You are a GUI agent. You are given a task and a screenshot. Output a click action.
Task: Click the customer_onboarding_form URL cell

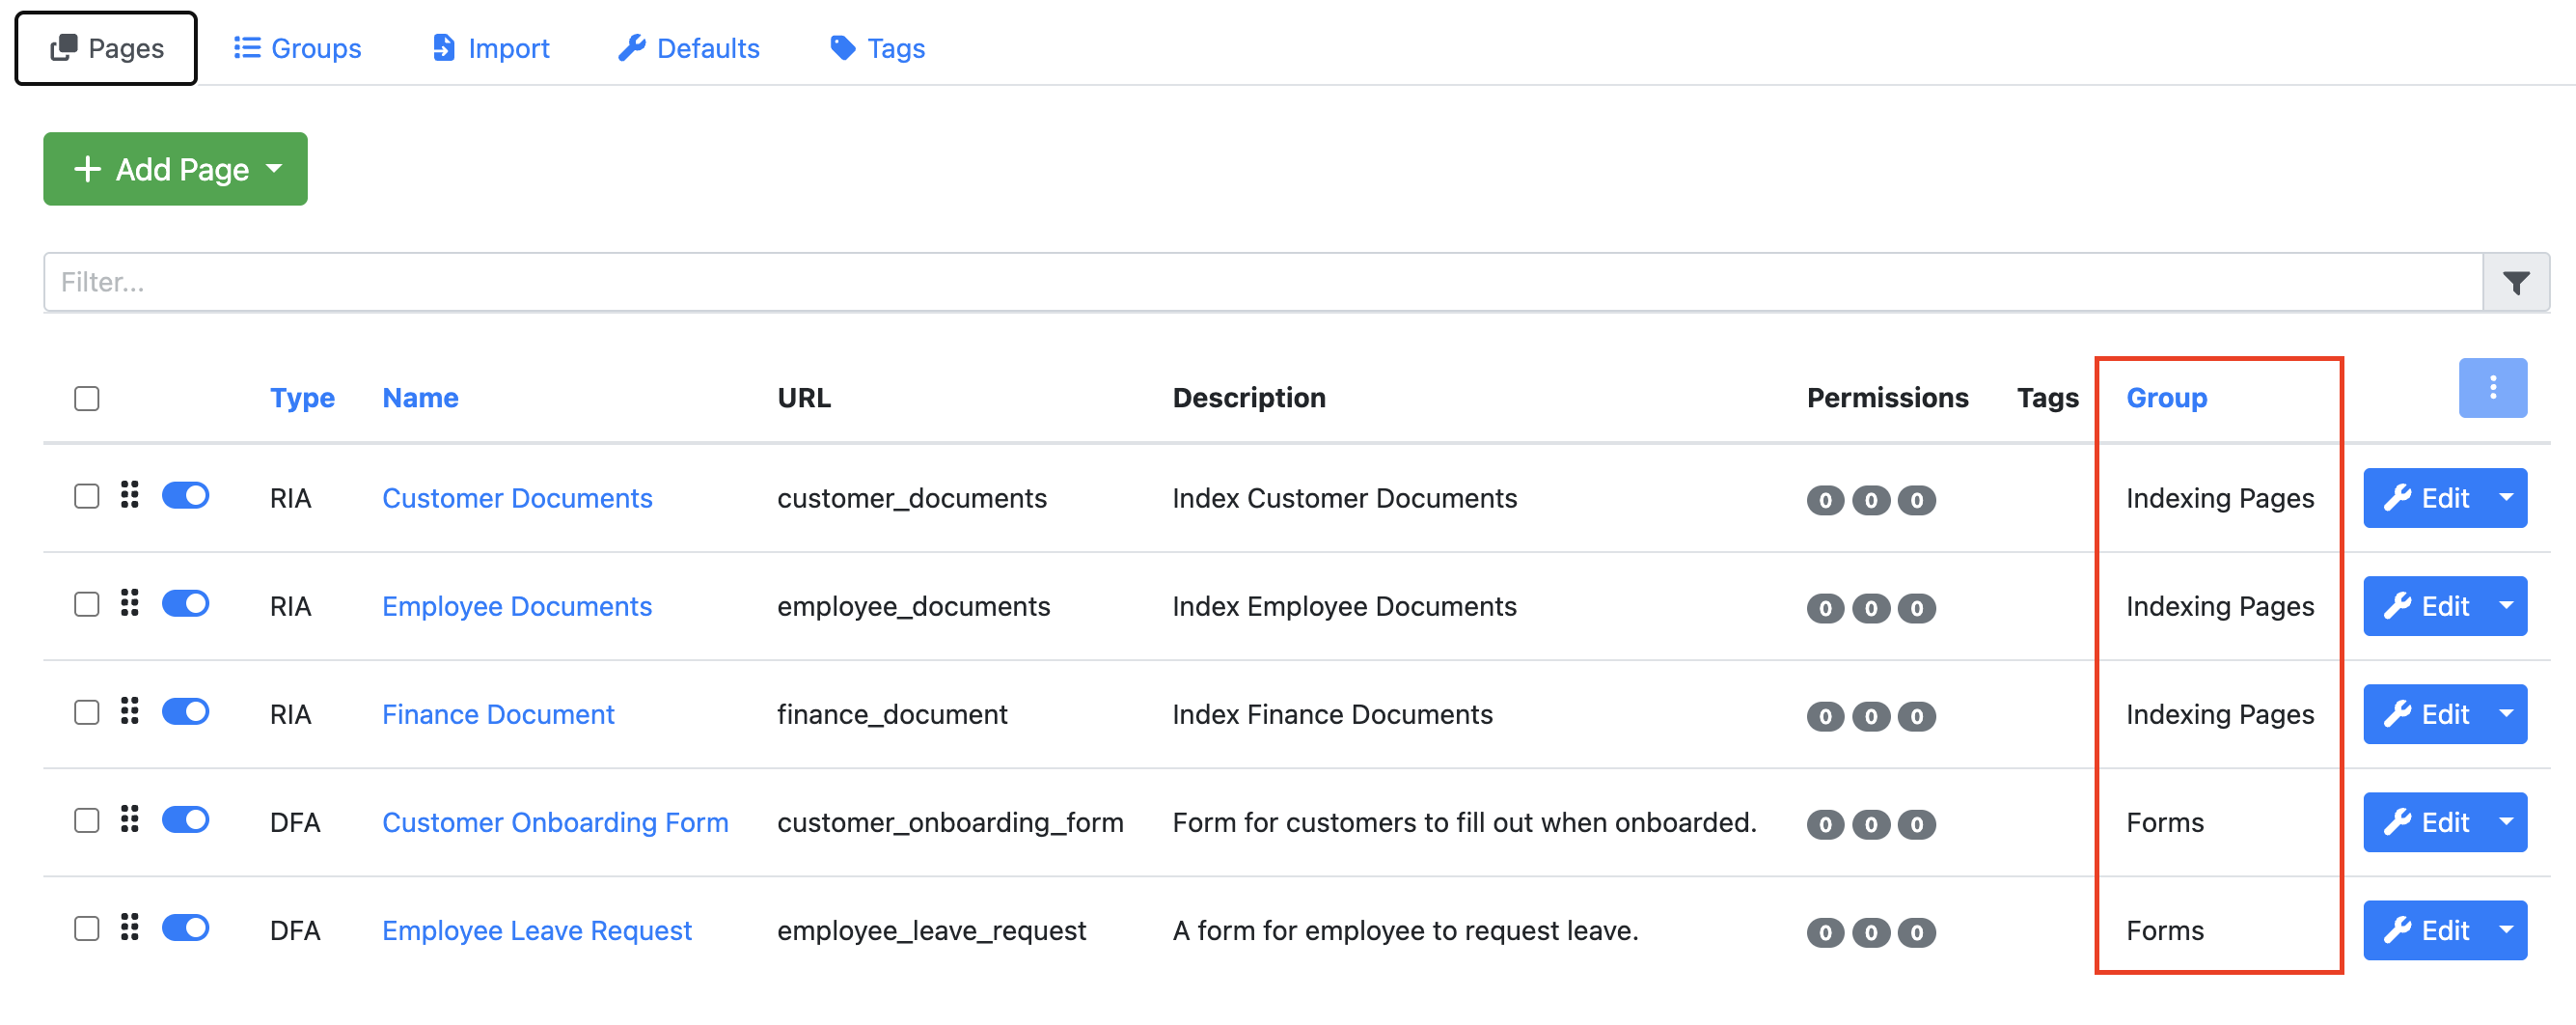[x=950, y=822]
